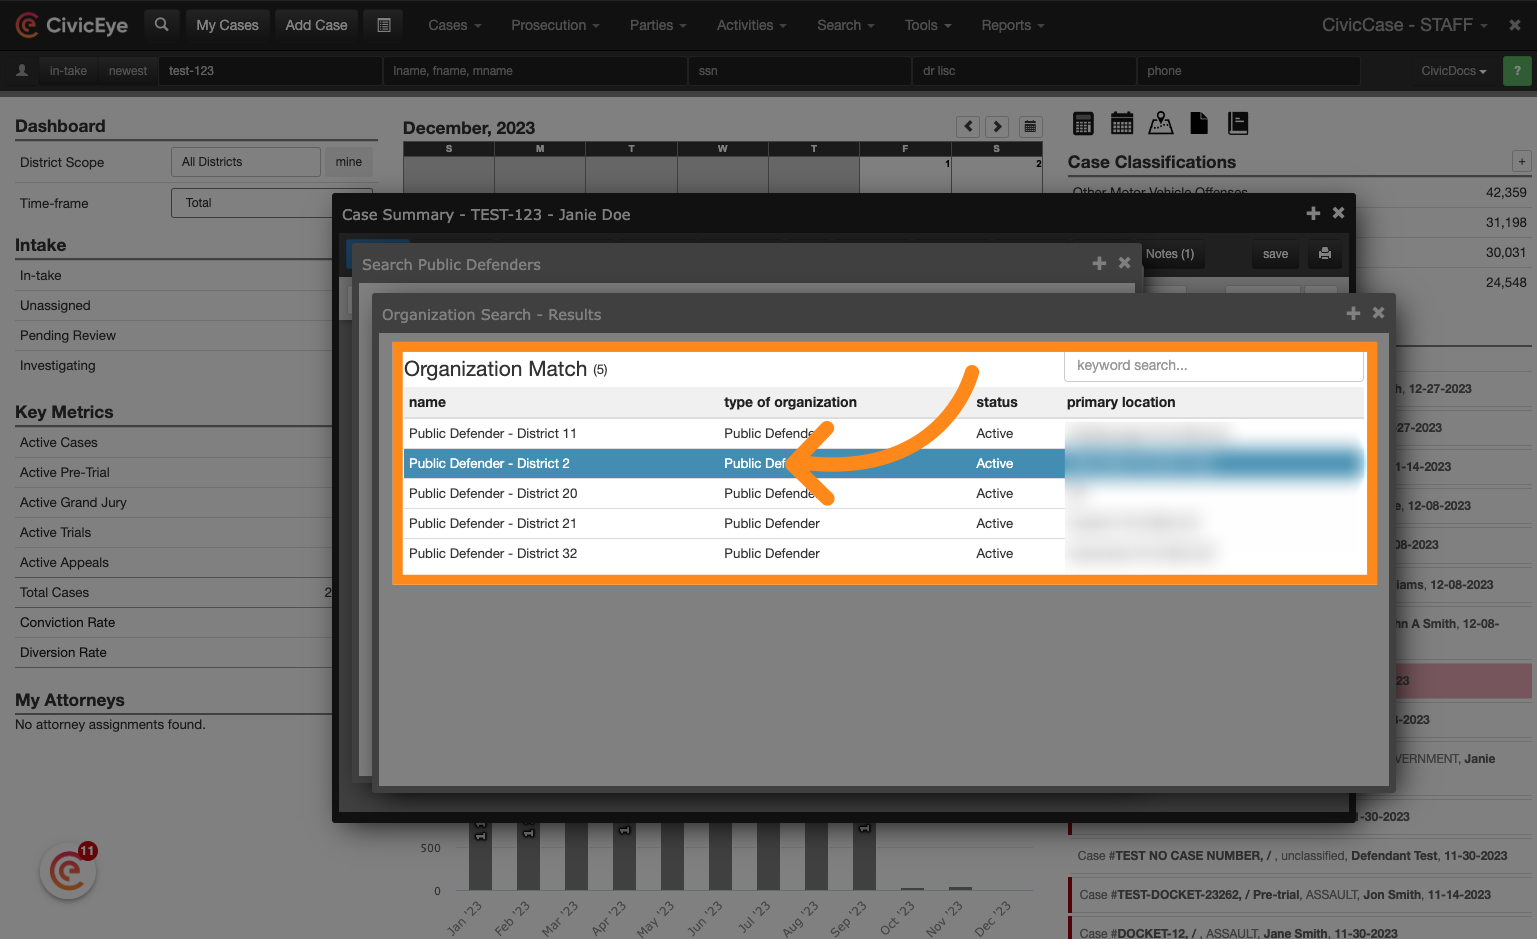Open the Parties dropdown menu
This screenshot has width=1537, height=939.
pyautogui.click(x=658, y=25)
